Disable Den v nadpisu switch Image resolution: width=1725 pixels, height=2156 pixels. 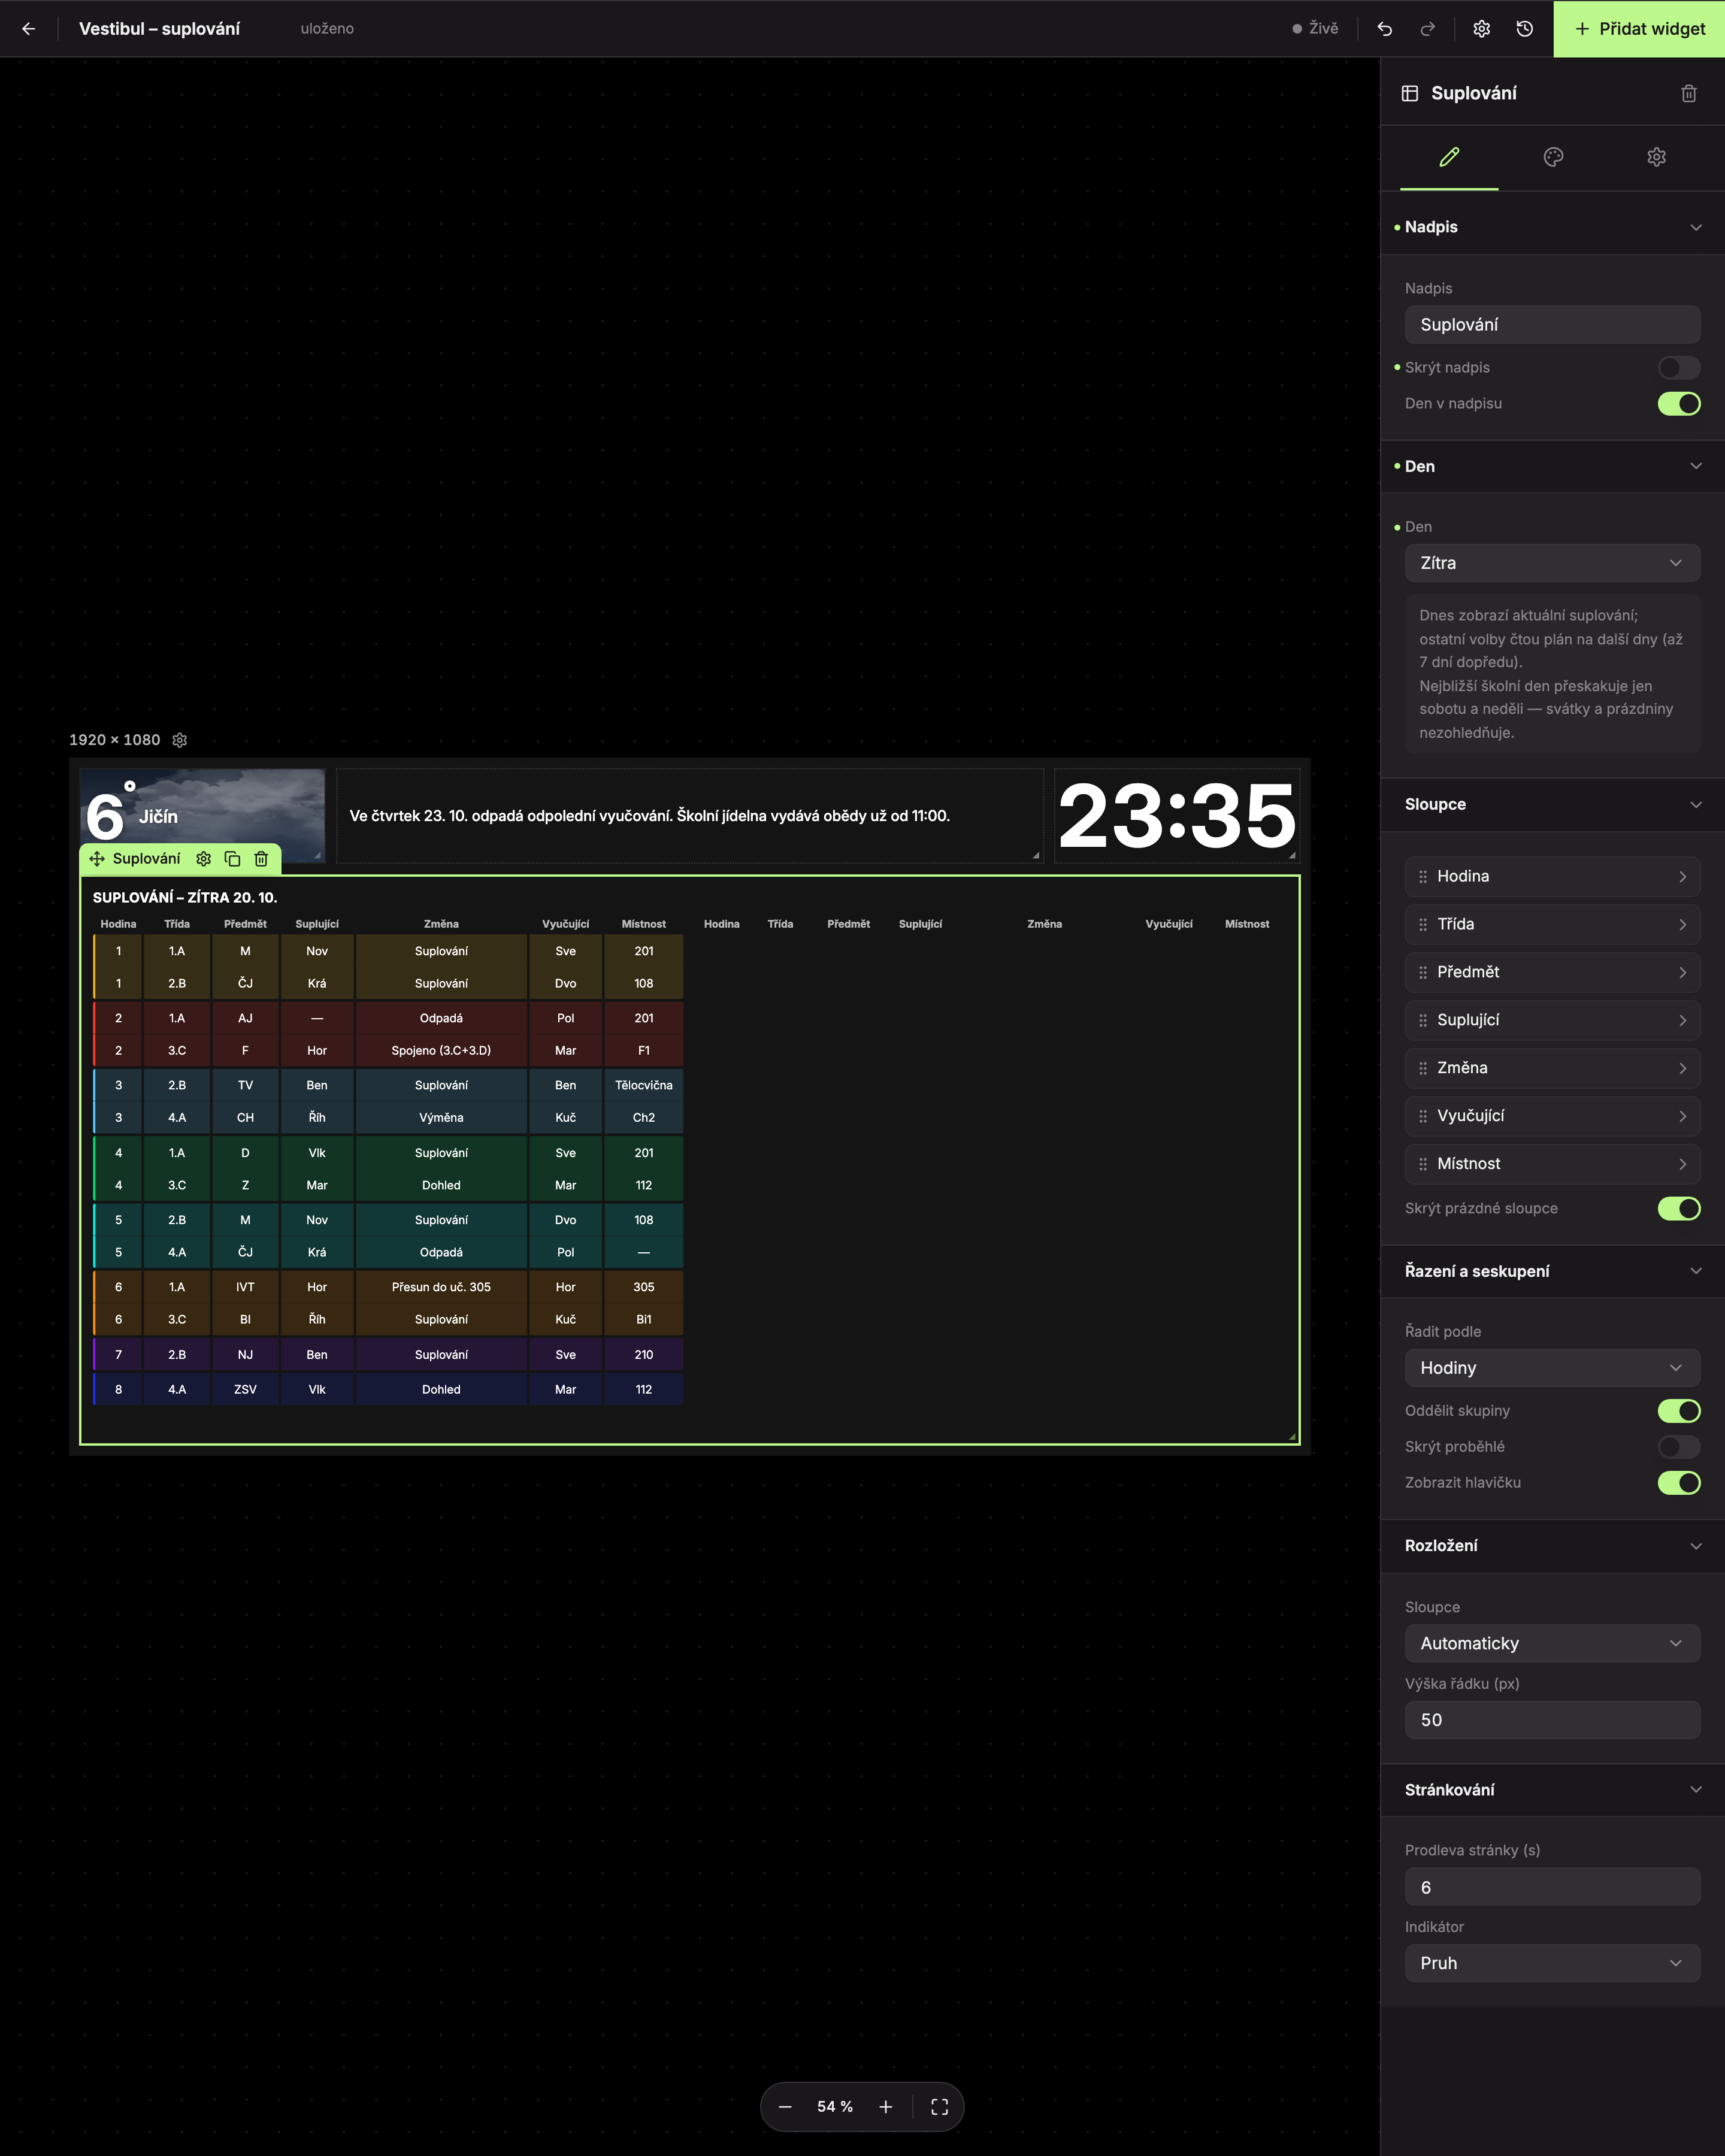point(1679,404)
